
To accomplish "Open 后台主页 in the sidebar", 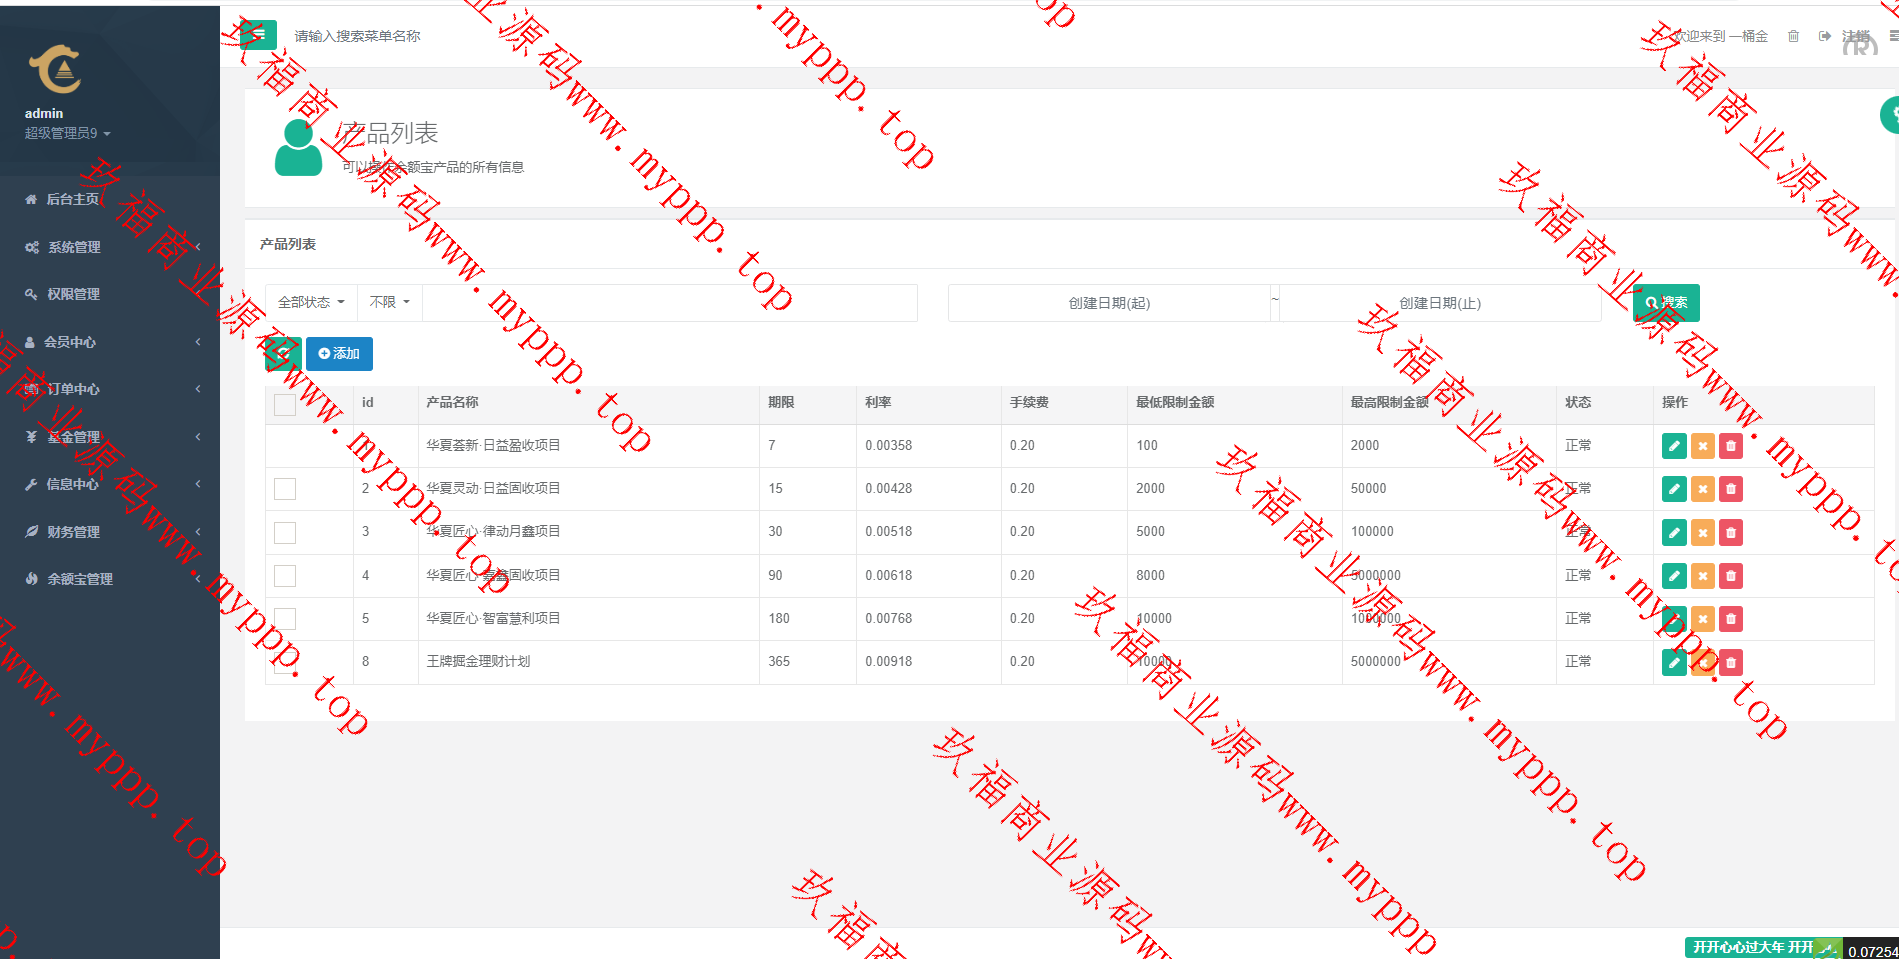I will point(72,199).
